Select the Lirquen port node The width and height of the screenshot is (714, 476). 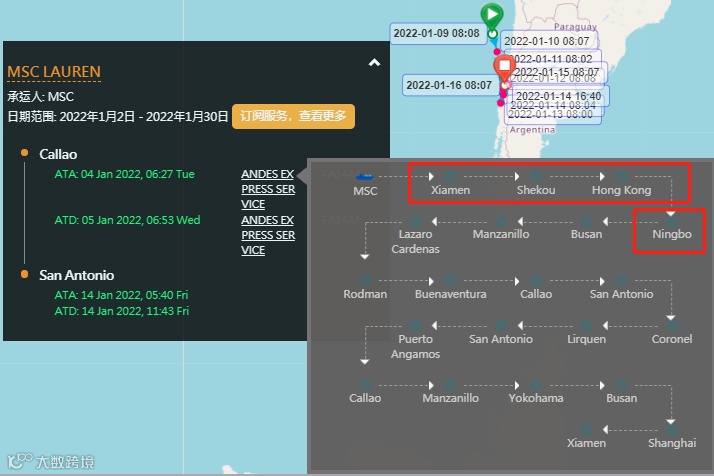586,326
